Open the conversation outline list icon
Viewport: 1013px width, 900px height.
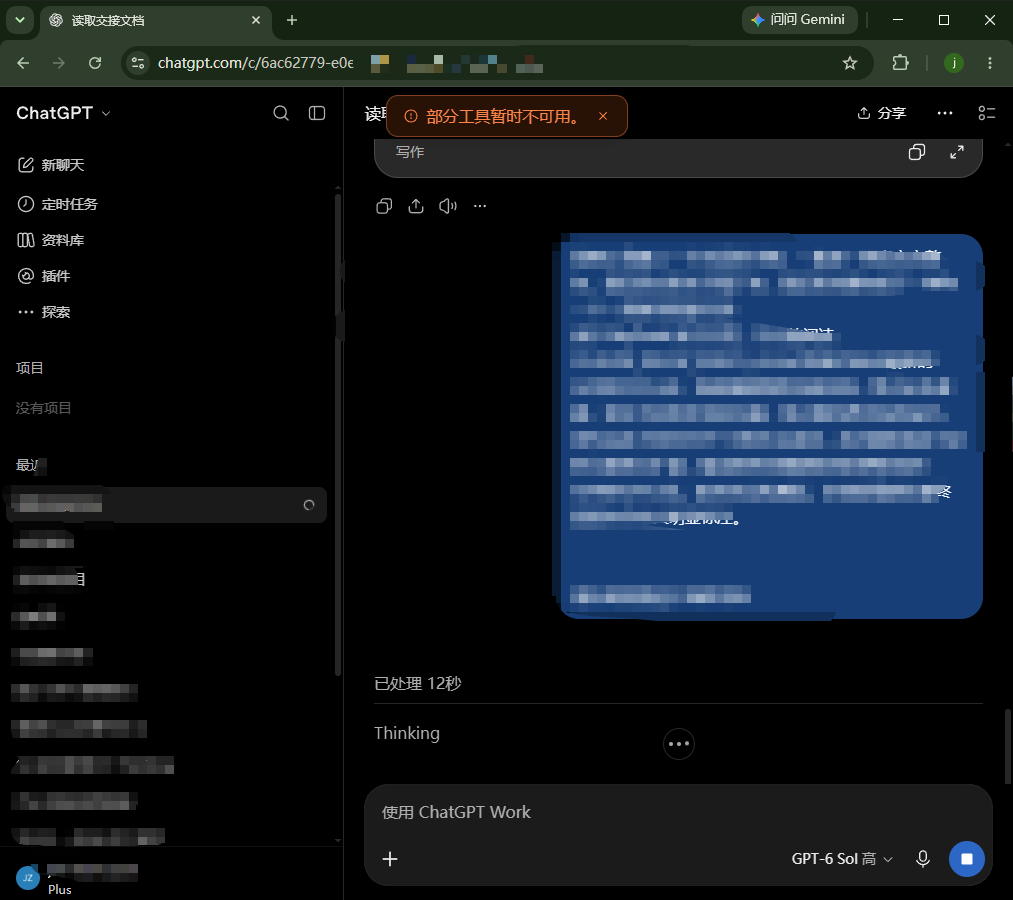987,113
